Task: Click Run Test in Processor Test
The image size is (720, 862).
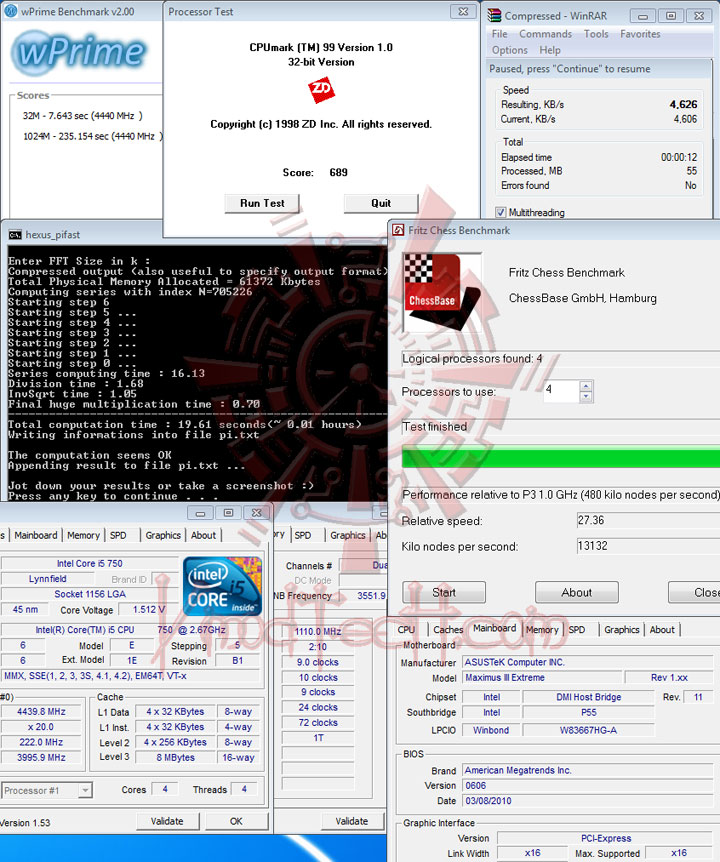Action: [x=262, y=203]
